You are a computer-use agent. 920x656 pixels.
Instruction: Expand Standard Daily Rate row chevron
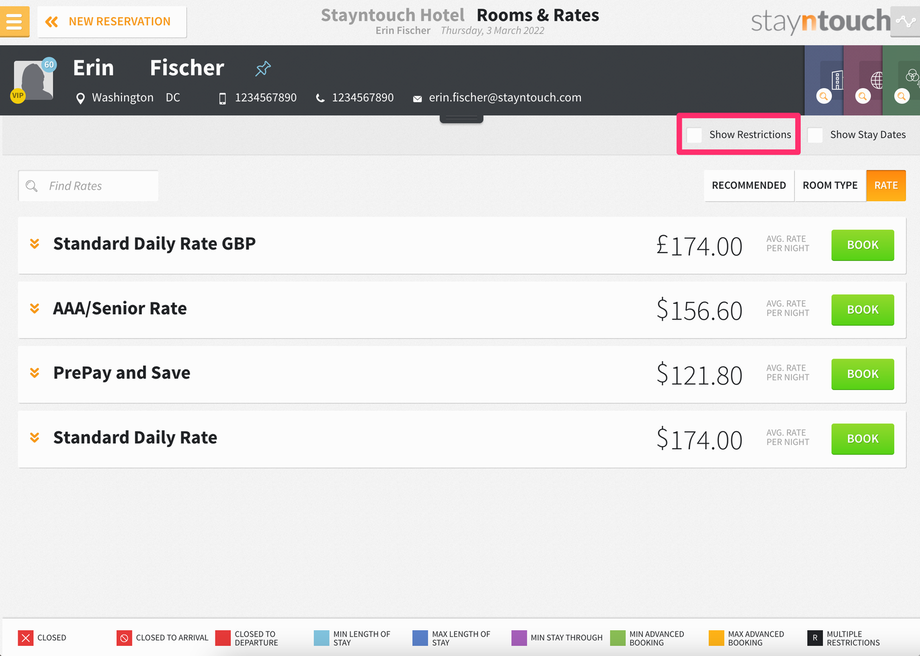tap(35, 437)
